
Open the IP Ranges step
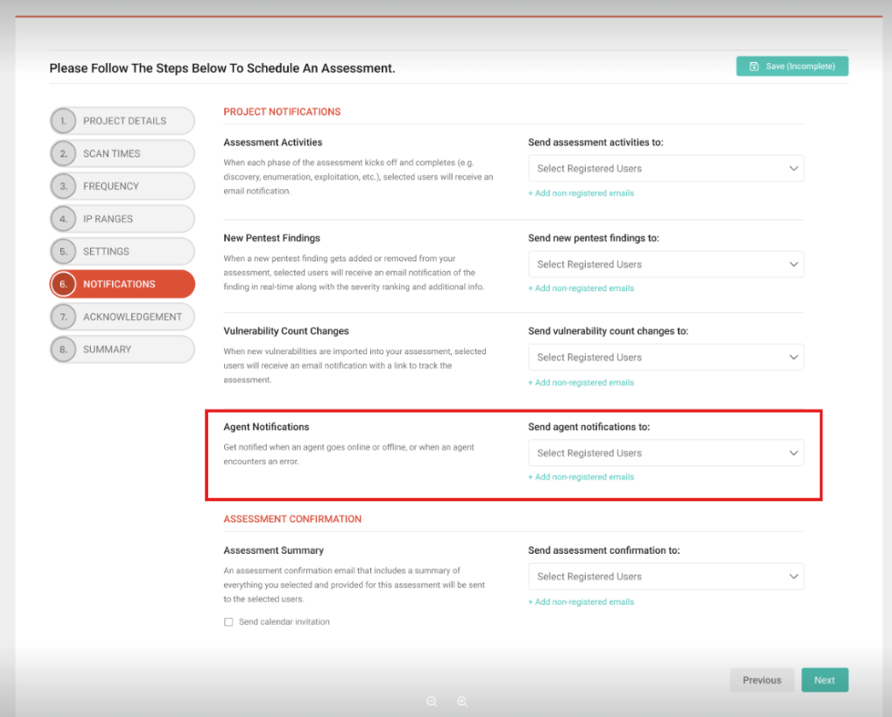tap(122, 219)
